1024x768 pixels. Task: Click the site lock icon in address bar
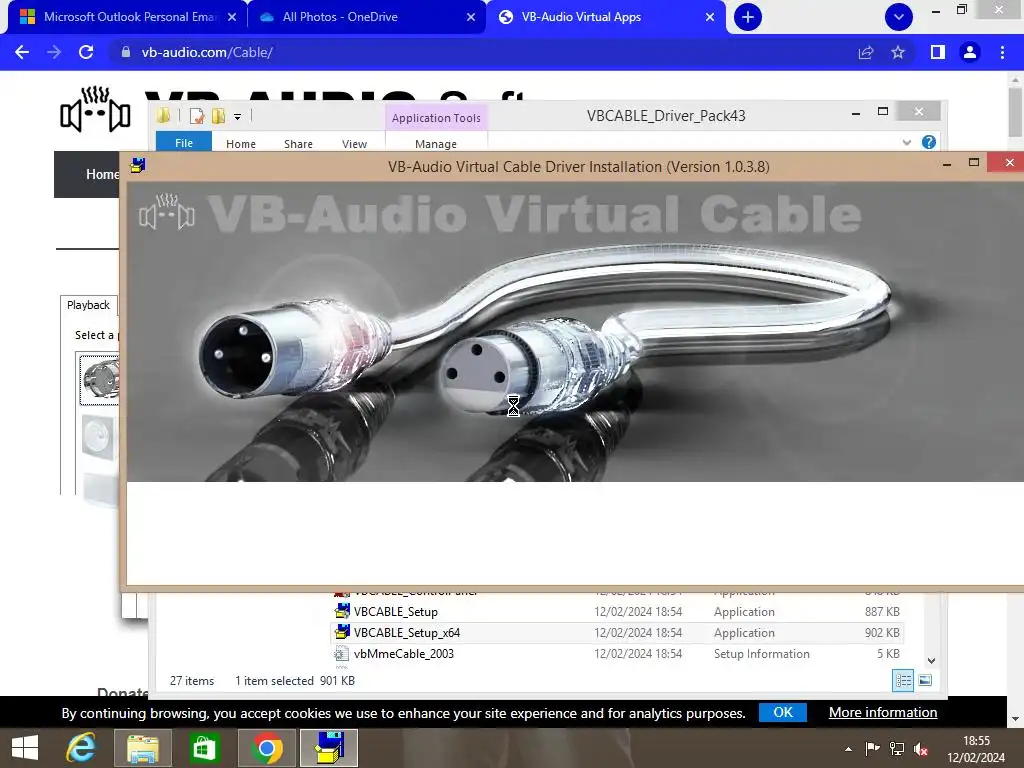[x=126, y=52]
